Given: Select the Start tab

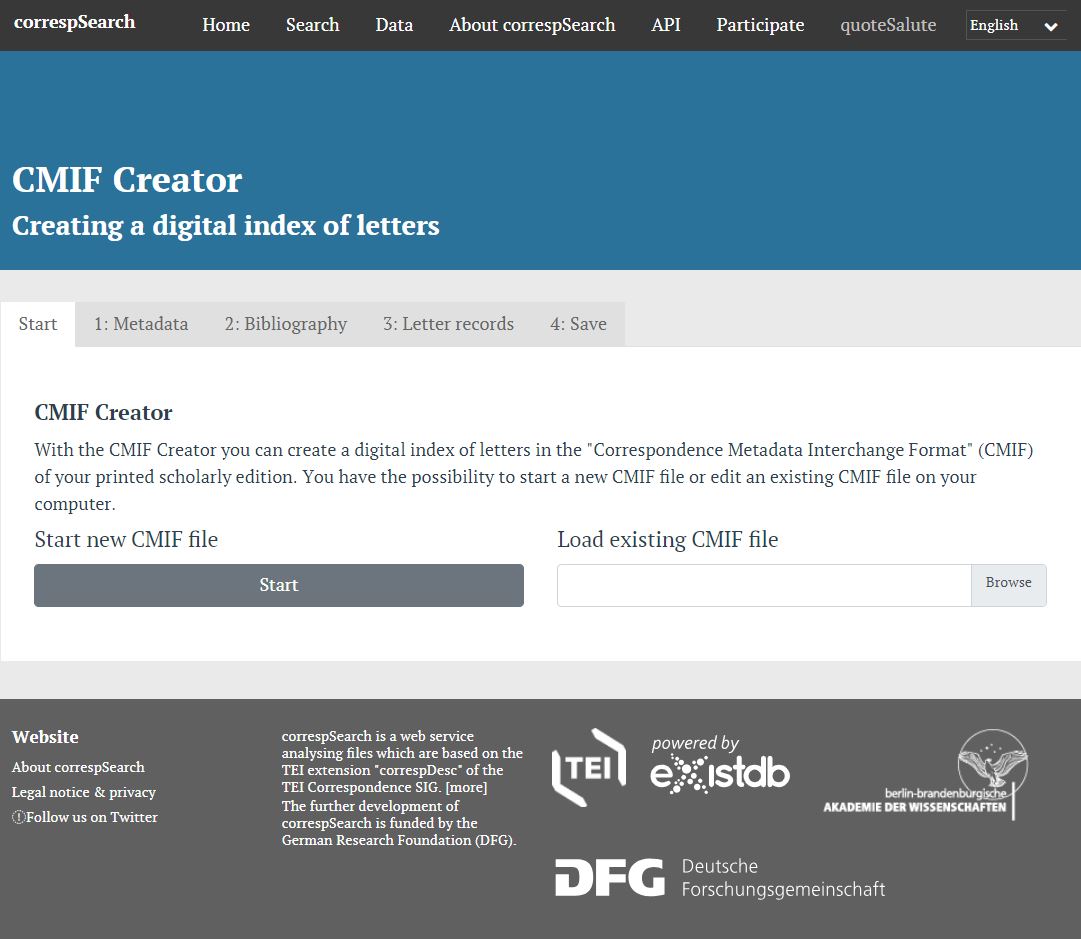Looking at the screenshot, I should (38, 324).
